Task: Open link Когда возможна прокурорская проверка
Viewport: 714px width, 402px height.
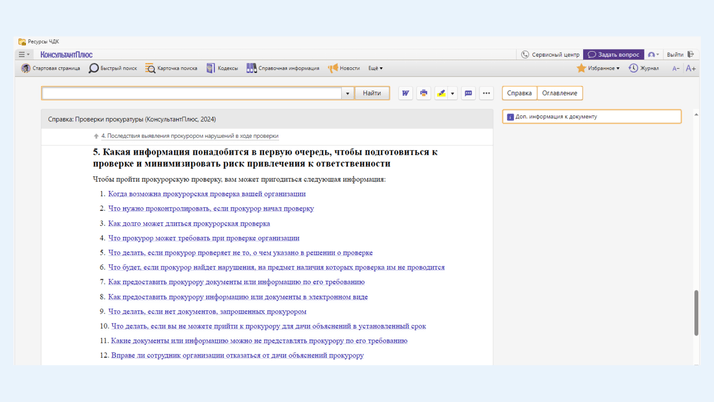Action: pyautogui.click(x=207, y=194)
